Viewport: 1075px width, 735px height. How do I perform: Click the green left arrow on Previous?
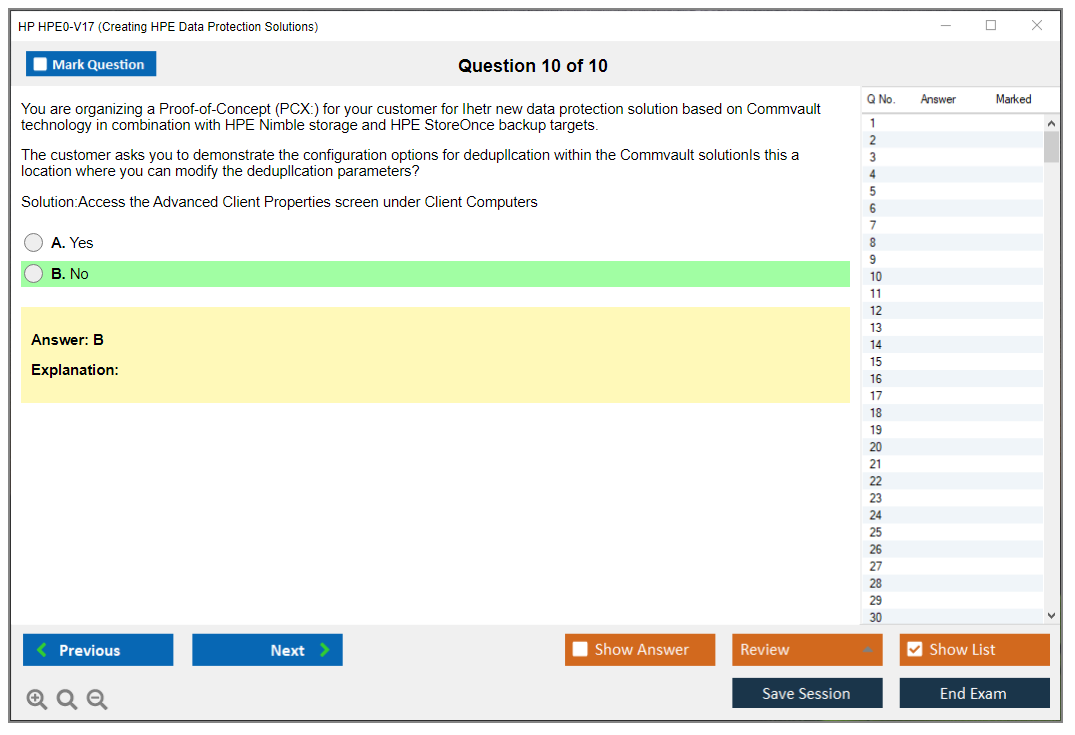(x=42, y=650)
